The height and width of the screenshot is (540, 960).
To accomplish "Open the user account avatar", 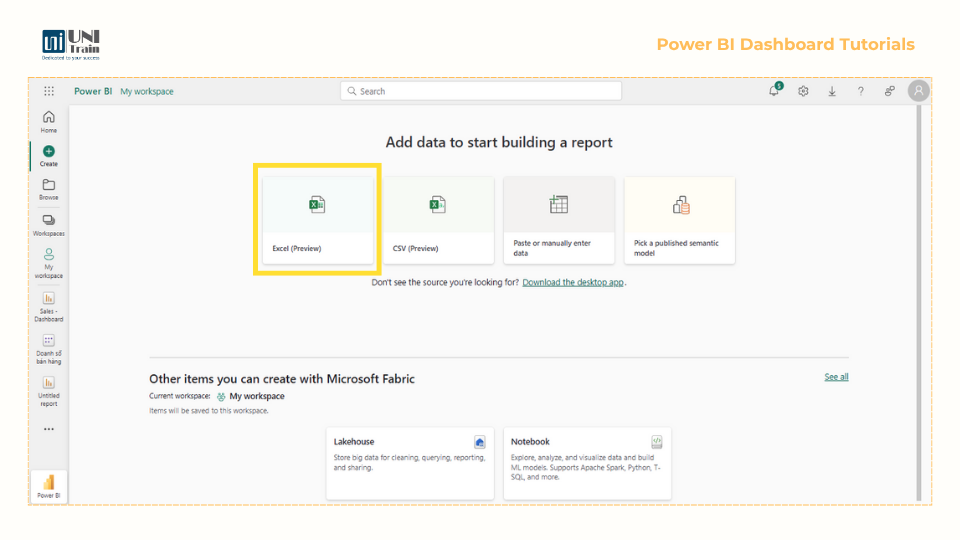I will [918, 91].
